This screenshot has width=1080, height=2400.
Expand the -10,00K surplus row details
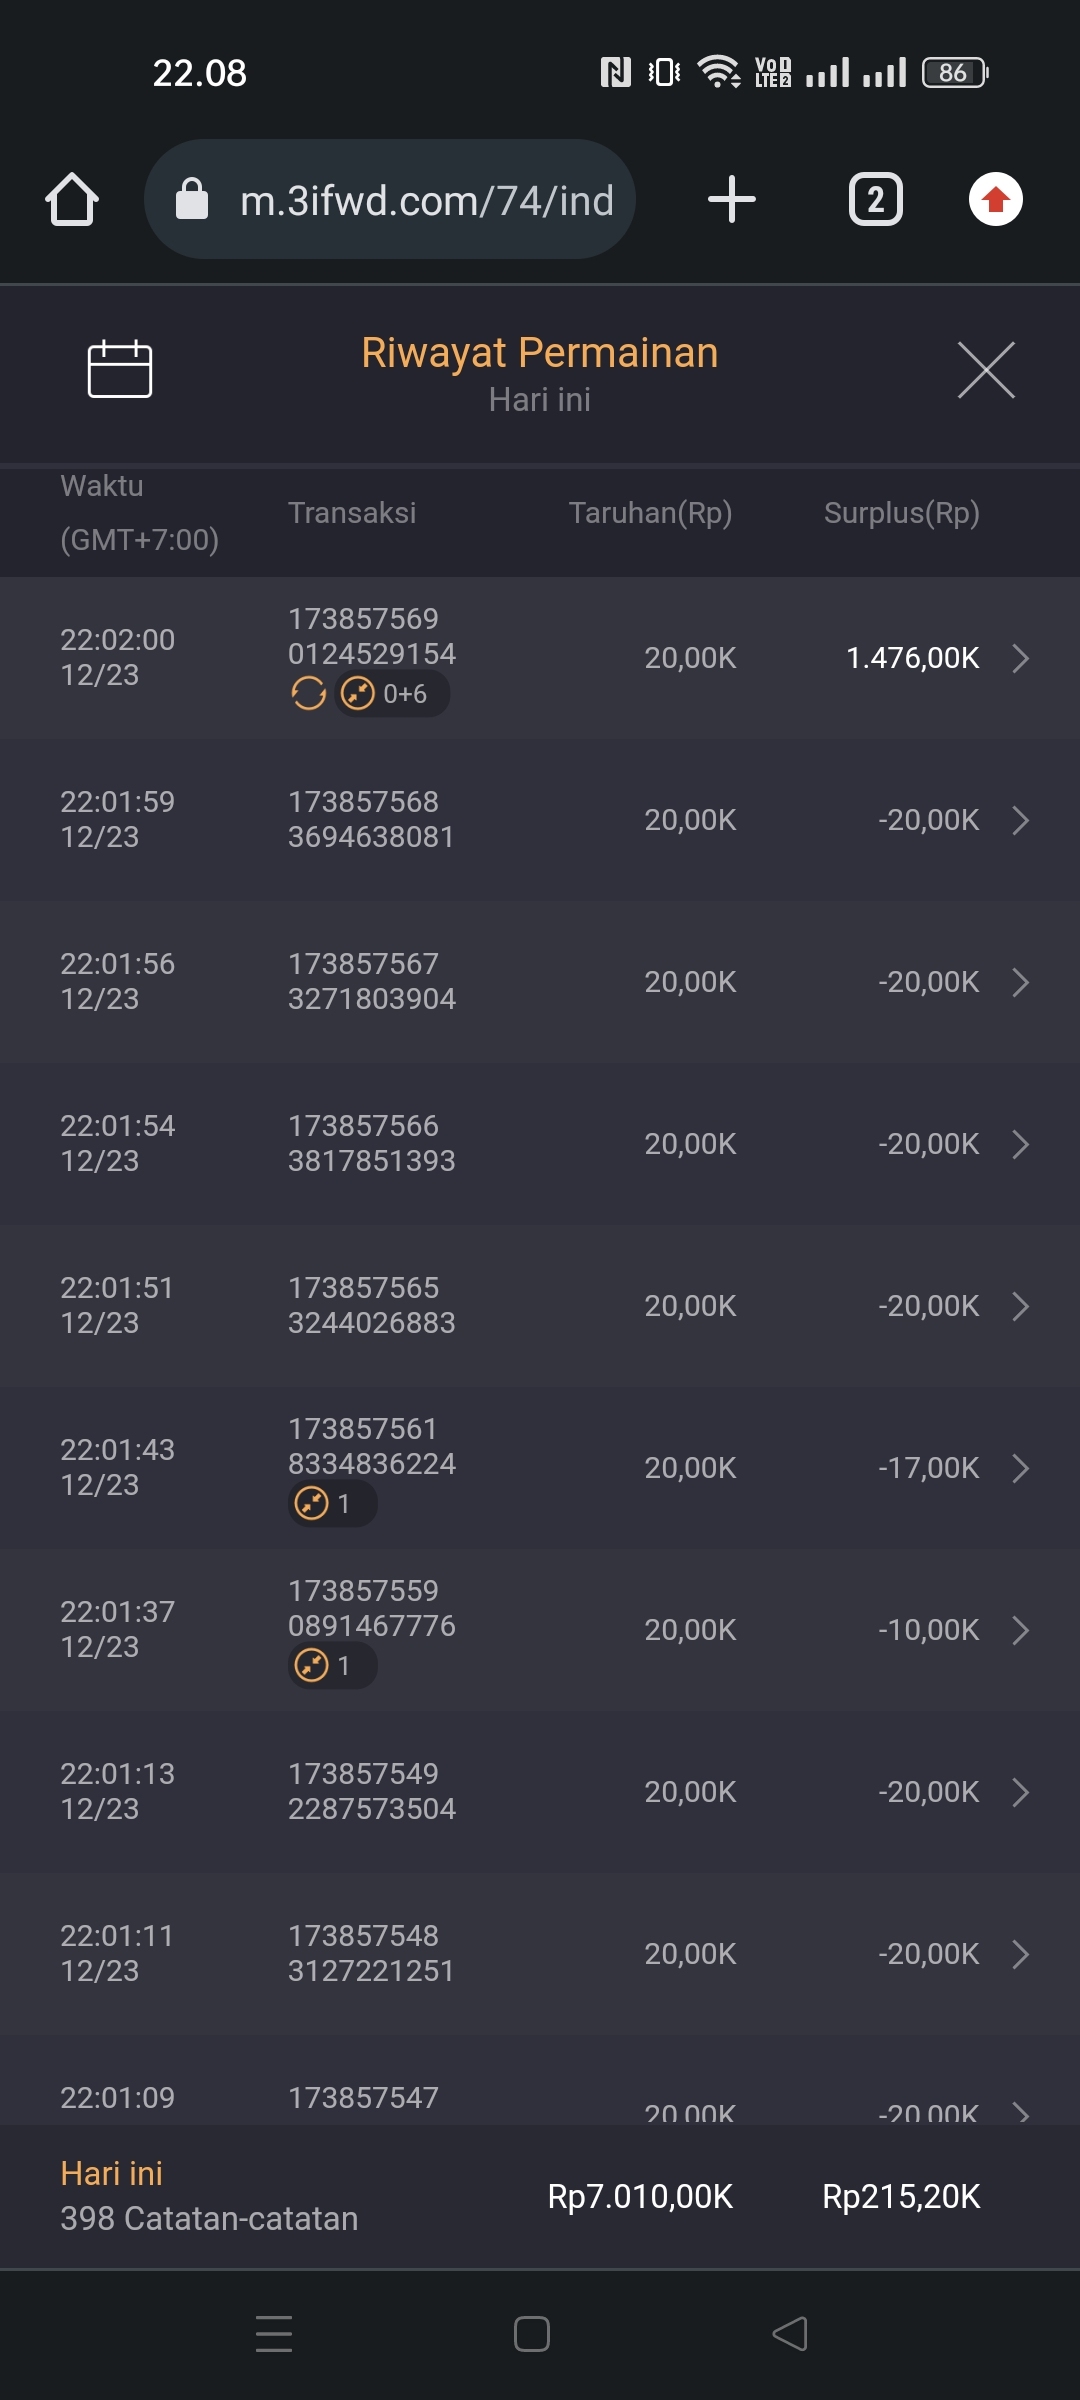pyautogui.click(x=1020, y=1630)
